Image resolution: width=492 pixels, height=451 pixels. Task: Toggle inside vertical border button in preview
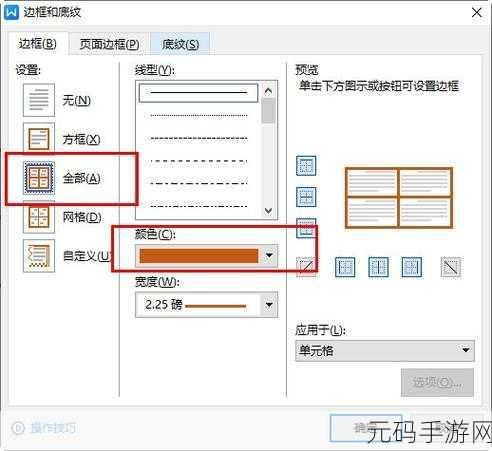click(x=378, y=267)
